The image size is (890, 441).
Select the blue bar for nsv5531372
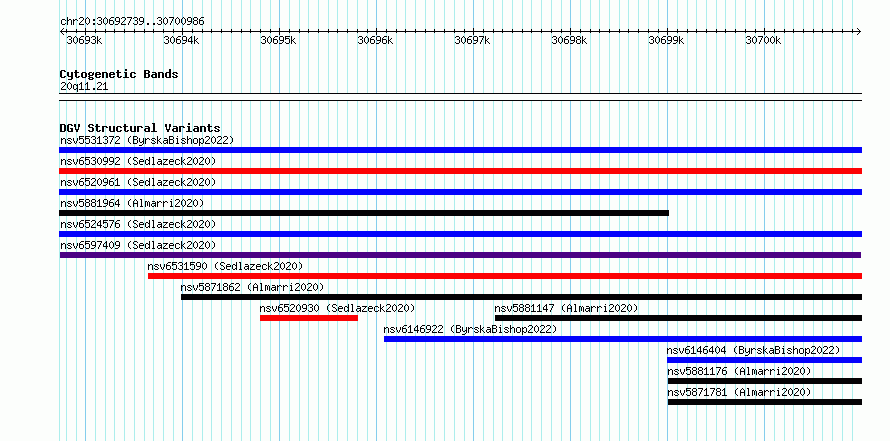tap(460, 150)
